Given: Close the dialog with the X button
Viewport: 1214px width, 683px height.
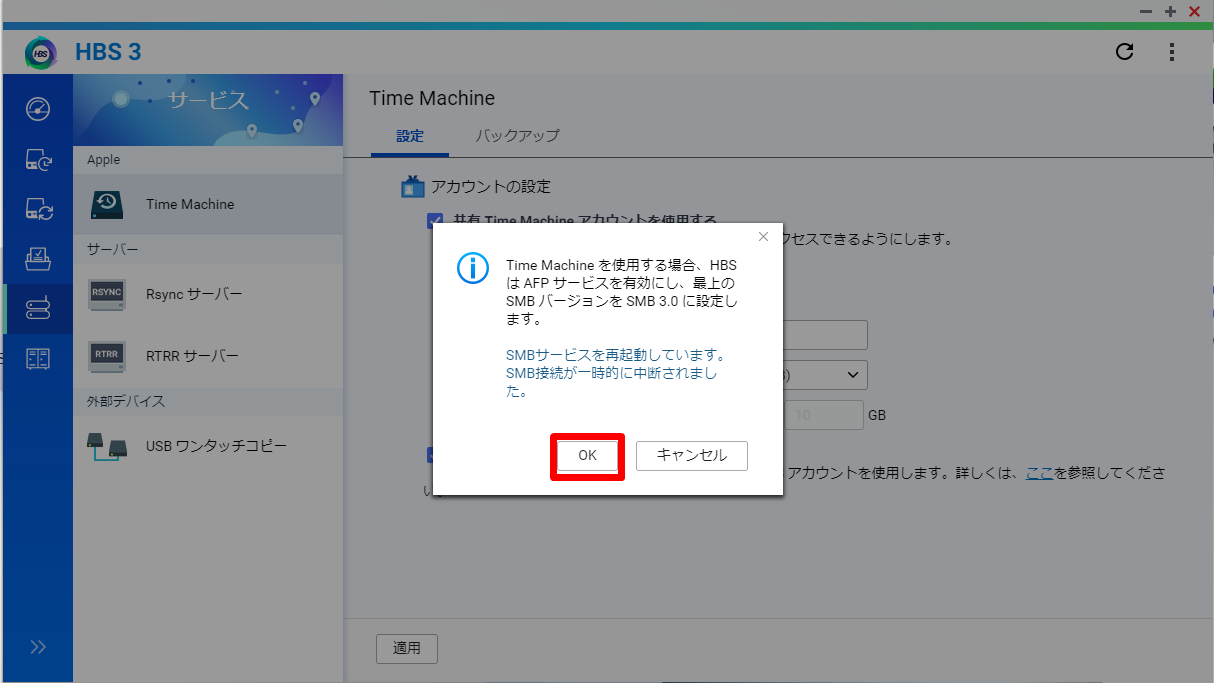Looking at the screenshot, I should point(763,237).
